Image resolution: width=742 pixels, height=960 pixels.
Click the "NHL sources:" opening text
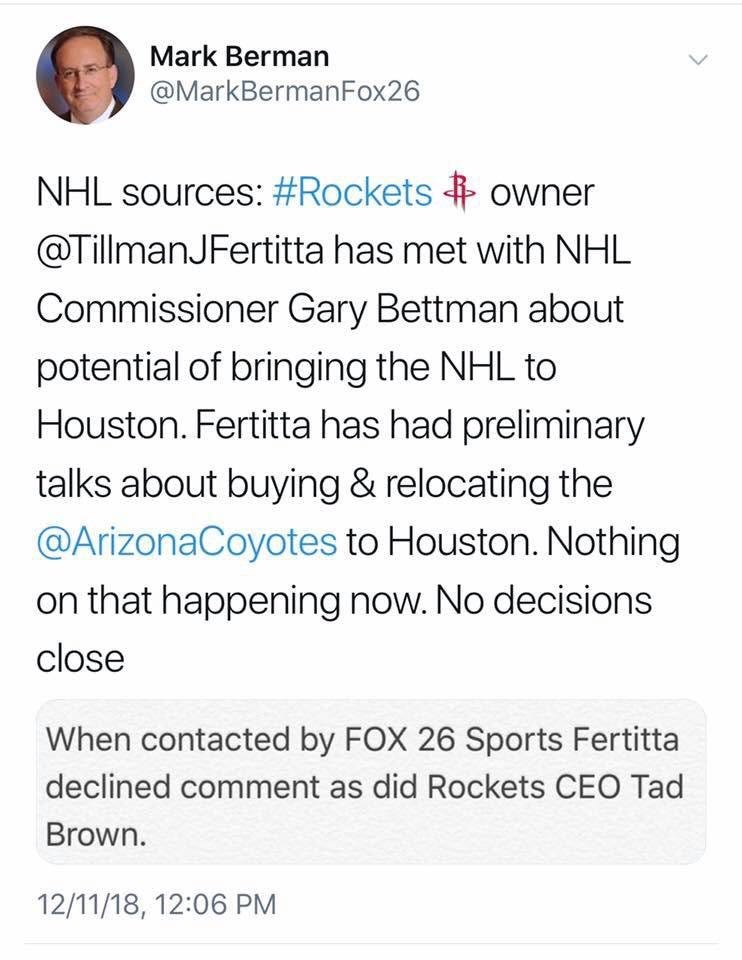(x=150, y=192)
